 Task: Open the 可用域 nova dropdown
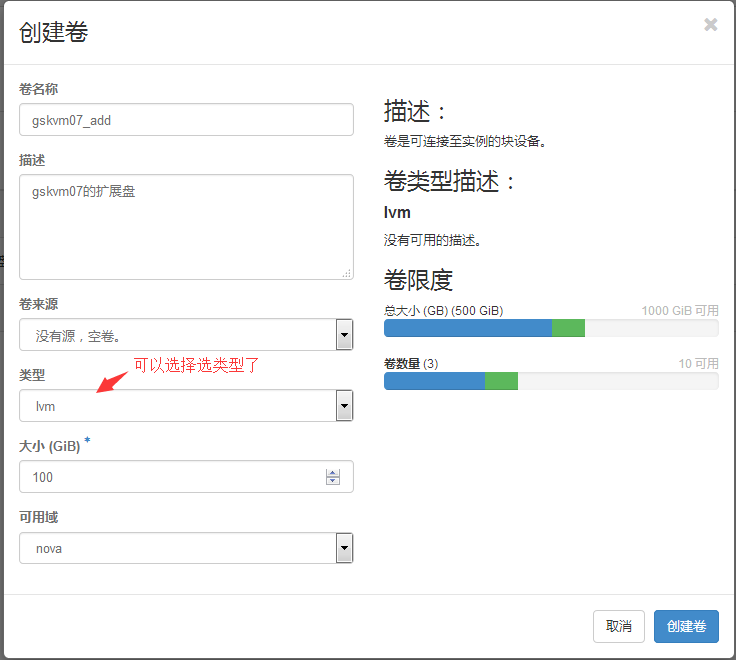pos(176,548)
